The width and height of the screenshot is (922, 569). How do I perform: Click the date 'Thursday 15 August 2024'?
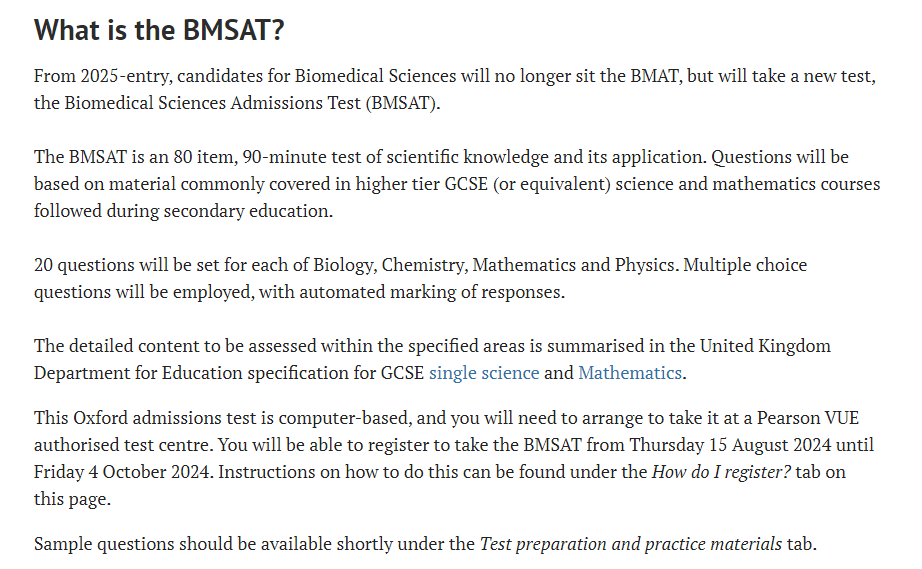[x=730, y=445]
